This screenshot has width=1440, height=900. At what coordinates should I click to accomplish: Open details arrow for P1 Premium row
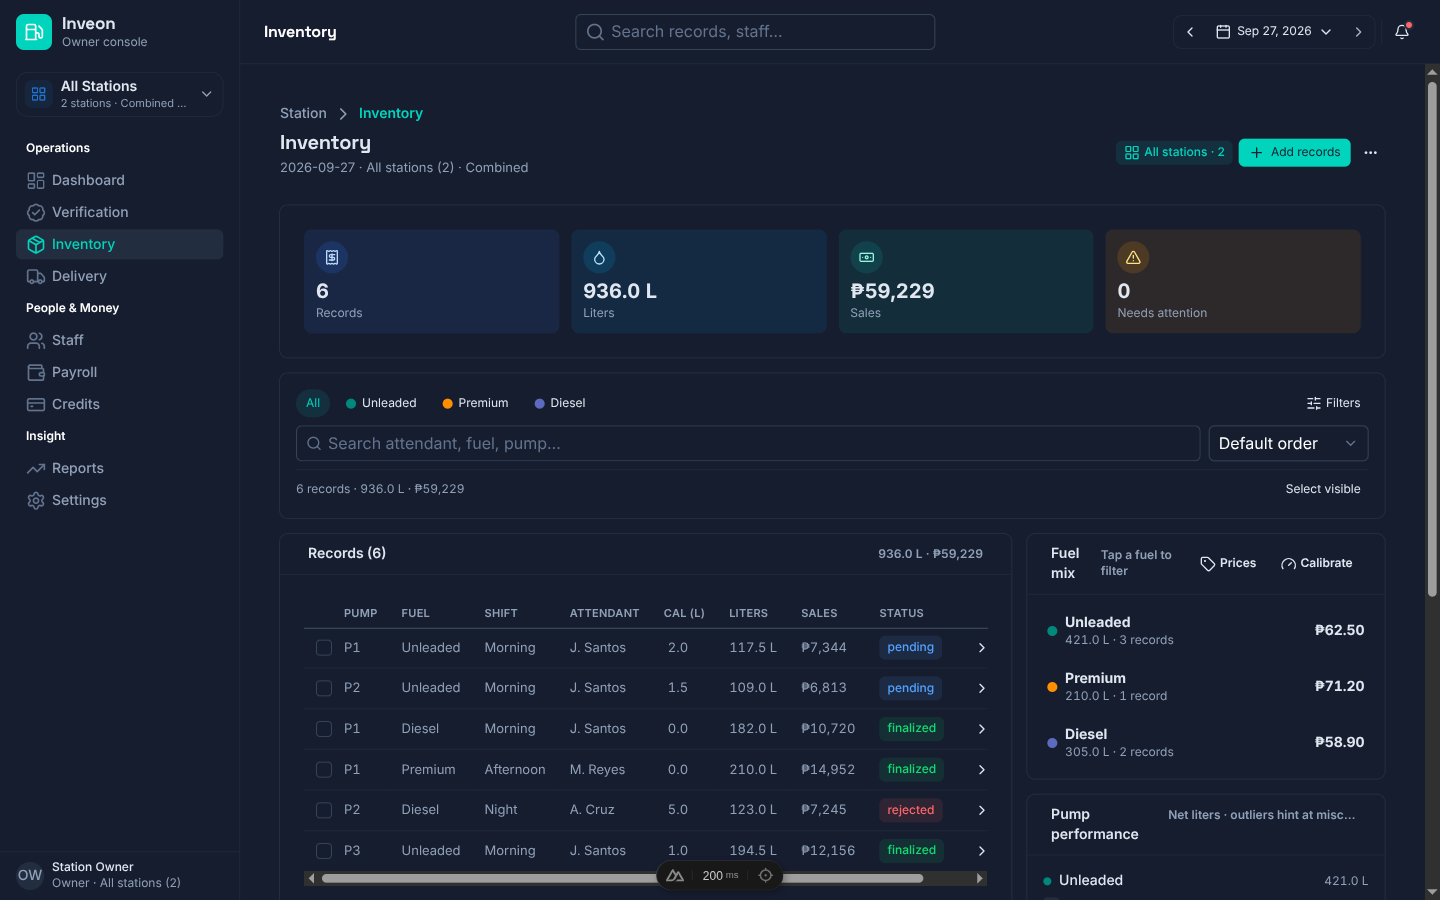[x=981, y=770]
